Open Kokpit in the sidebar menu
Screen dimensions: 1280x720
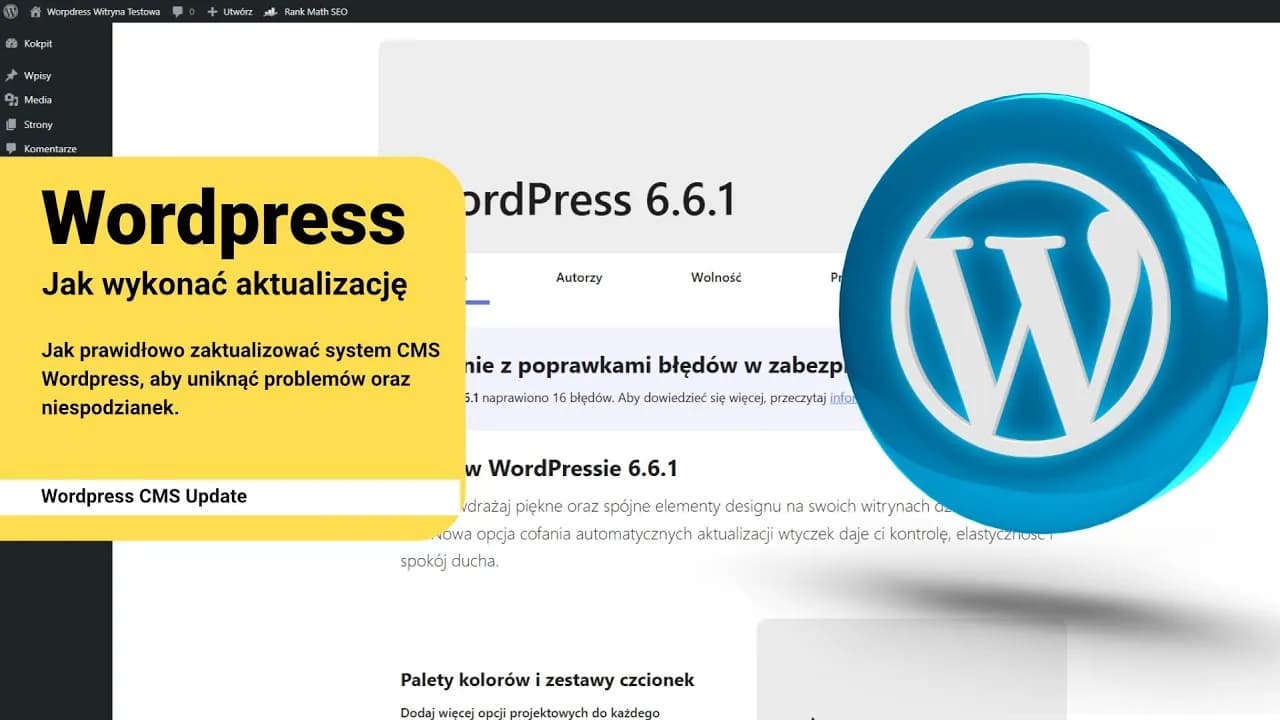(38, 44)
